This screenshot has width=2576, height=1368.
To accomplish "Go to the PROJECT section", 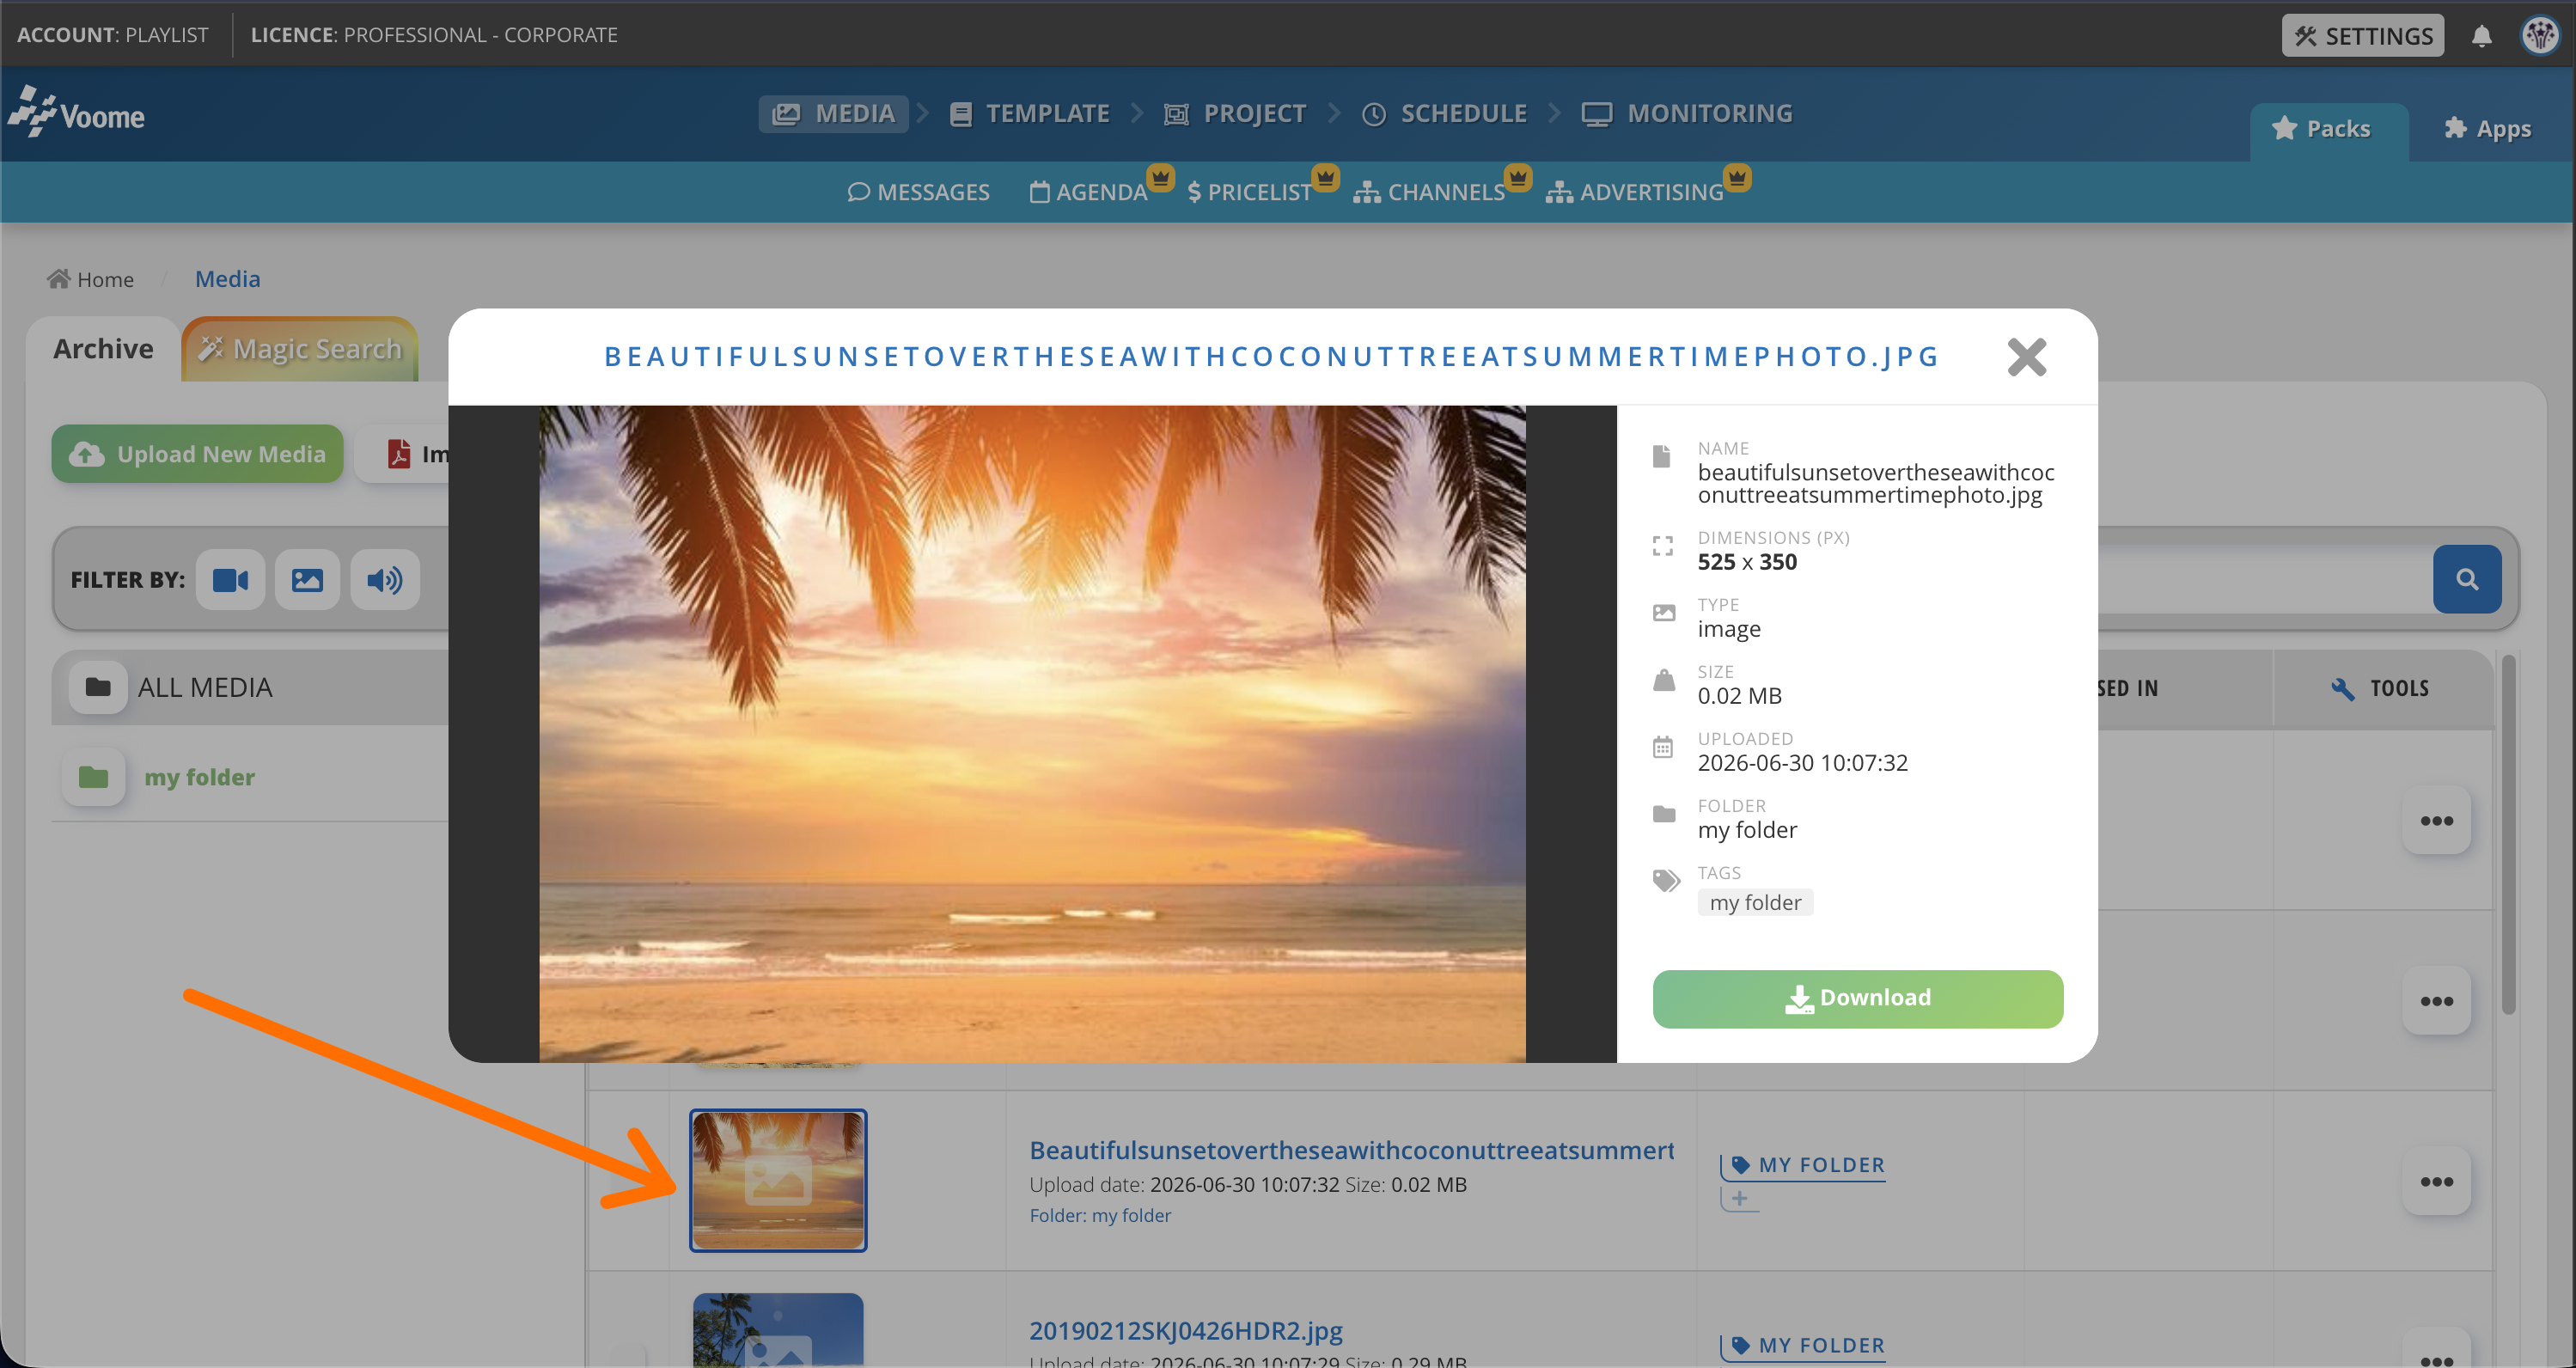I will (x=1235, y=114).
